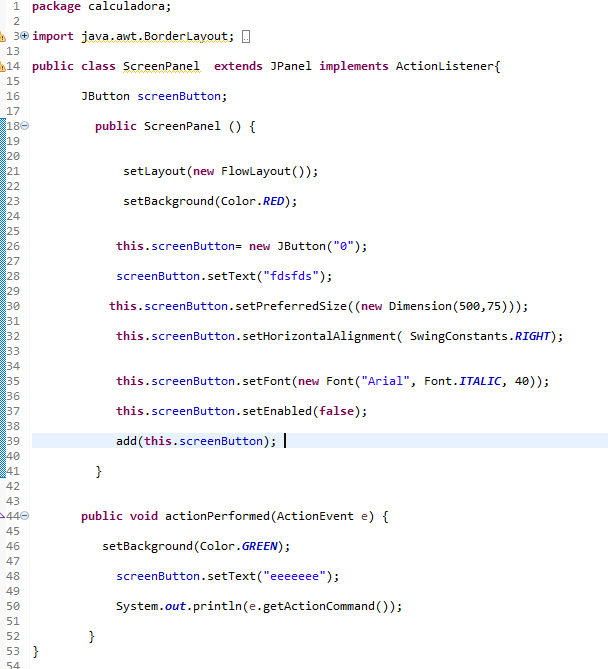Collapse the actionPerformed method at line 44

coord(25,516)
